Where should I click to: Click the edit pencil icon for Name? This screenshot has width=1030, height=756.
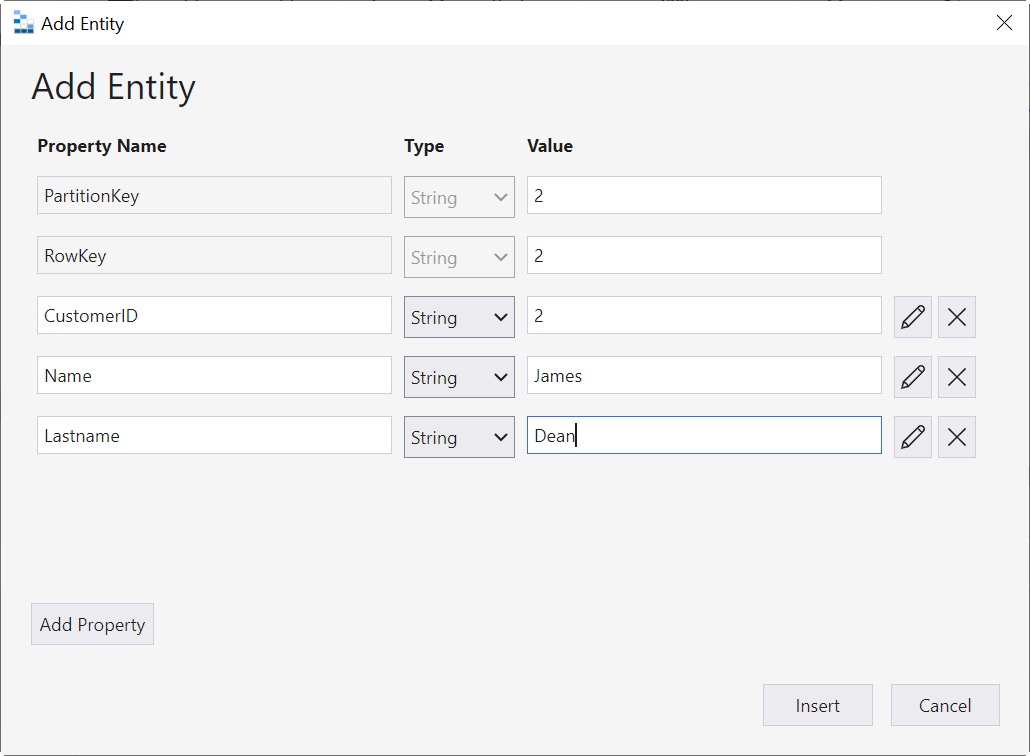tap(912, 377)
